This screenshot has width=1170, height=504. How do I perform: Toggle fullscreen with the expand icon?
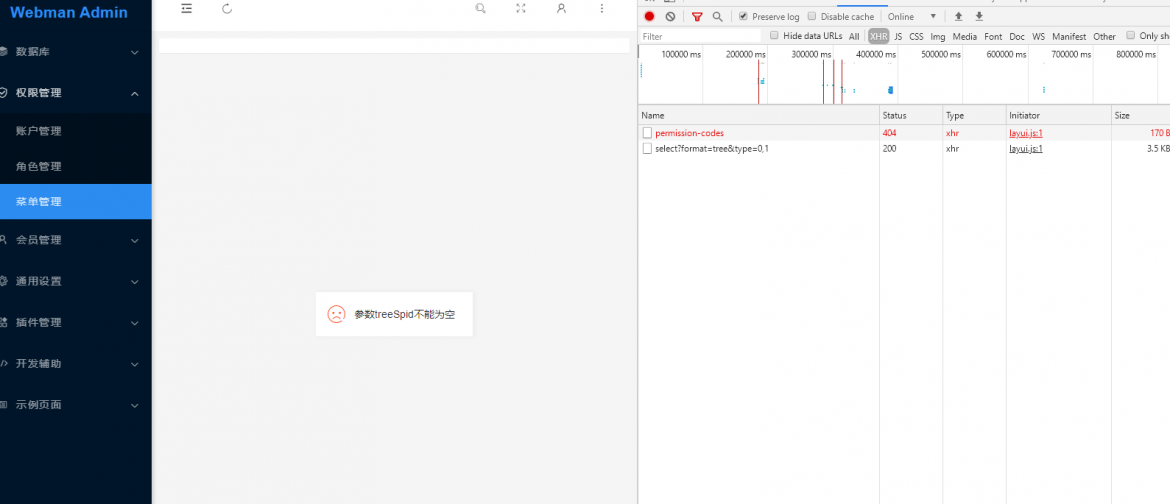point(521,8)
